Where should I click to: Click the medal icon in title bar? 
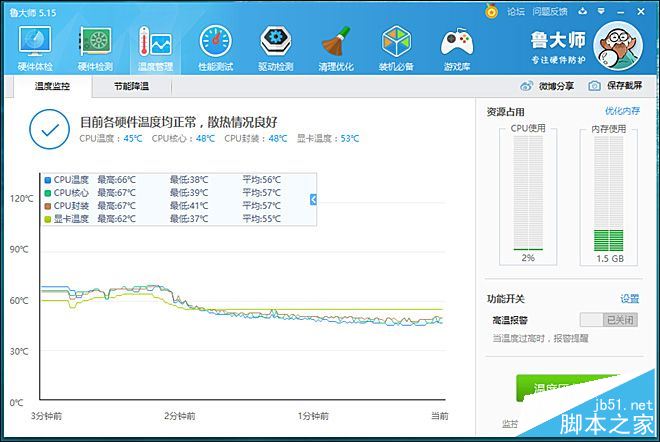(x=491, y=11)
